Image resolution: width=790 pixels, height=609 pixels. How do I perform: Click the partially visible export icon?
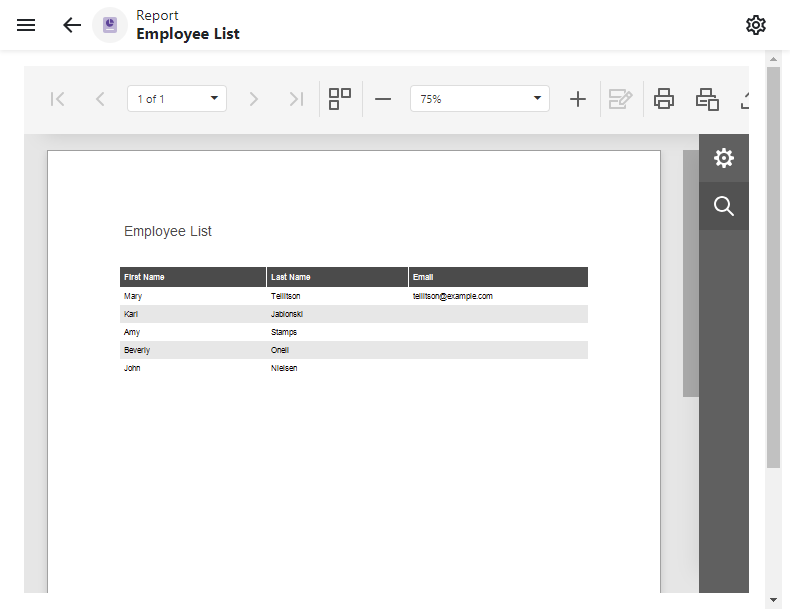pos(745,100)
